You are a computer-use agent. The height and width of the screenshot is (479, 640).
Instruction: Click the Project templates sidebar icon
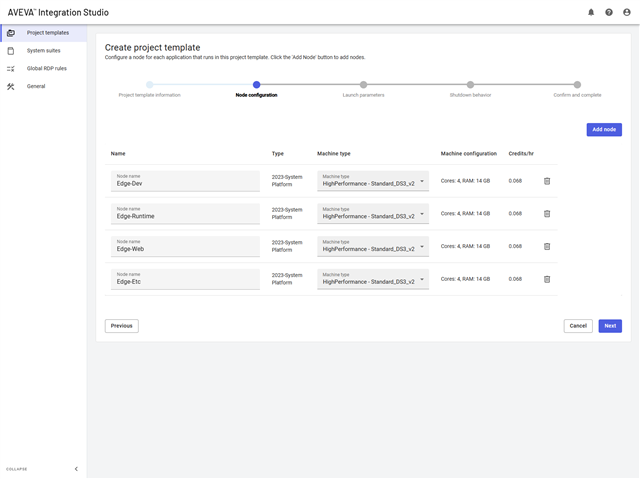click(x=11, y=33)
